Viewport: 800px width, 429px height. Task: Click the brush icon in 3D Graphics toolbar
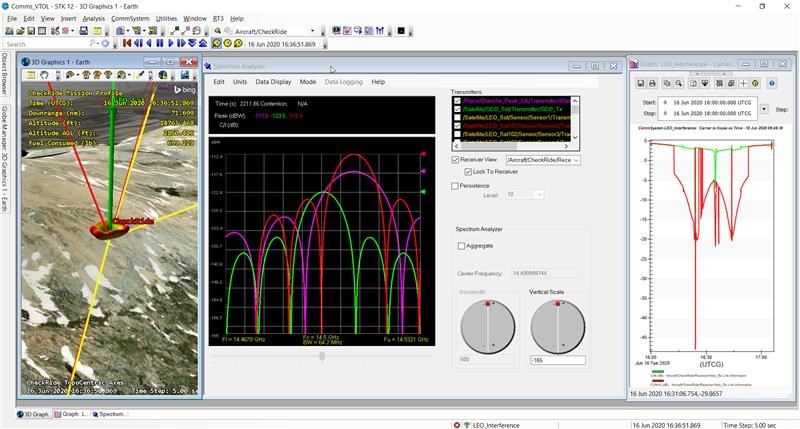tap(140, 75)
